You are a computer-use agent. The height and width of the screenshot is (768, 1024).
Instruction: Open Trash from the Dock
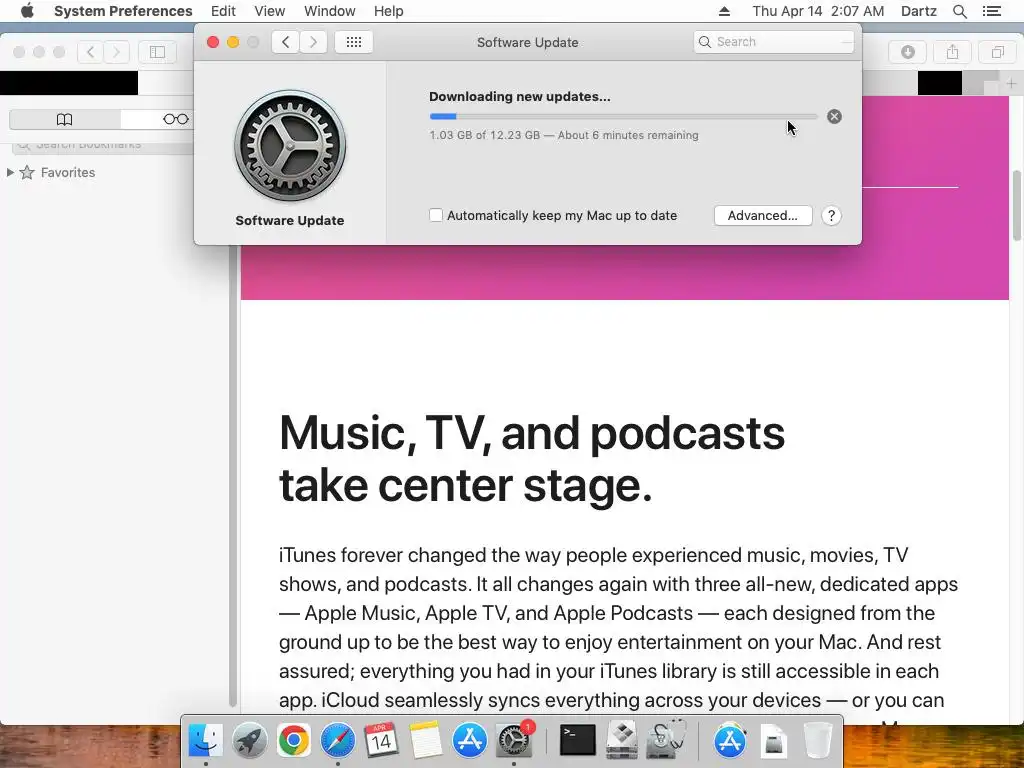point(818,741)
